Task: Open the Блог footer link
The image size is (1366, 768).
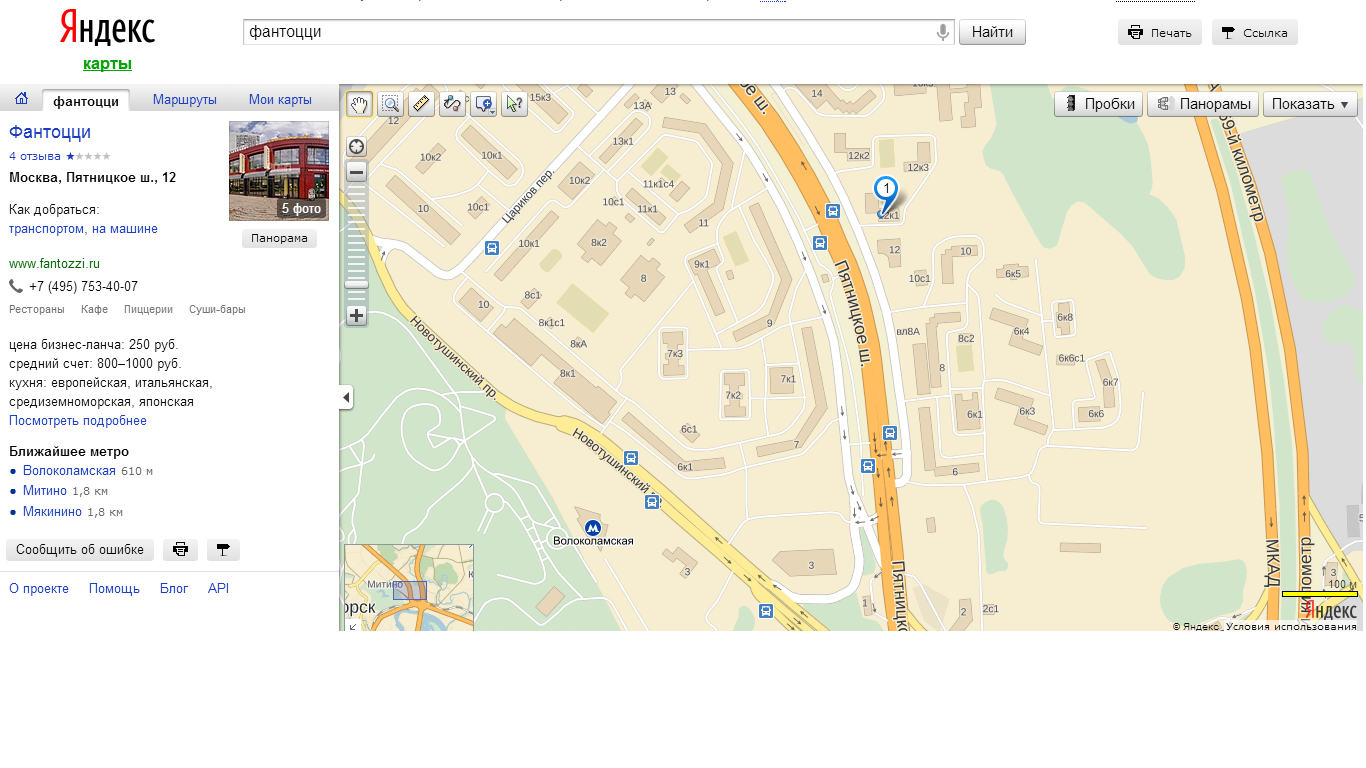Action: click(174, 589)
